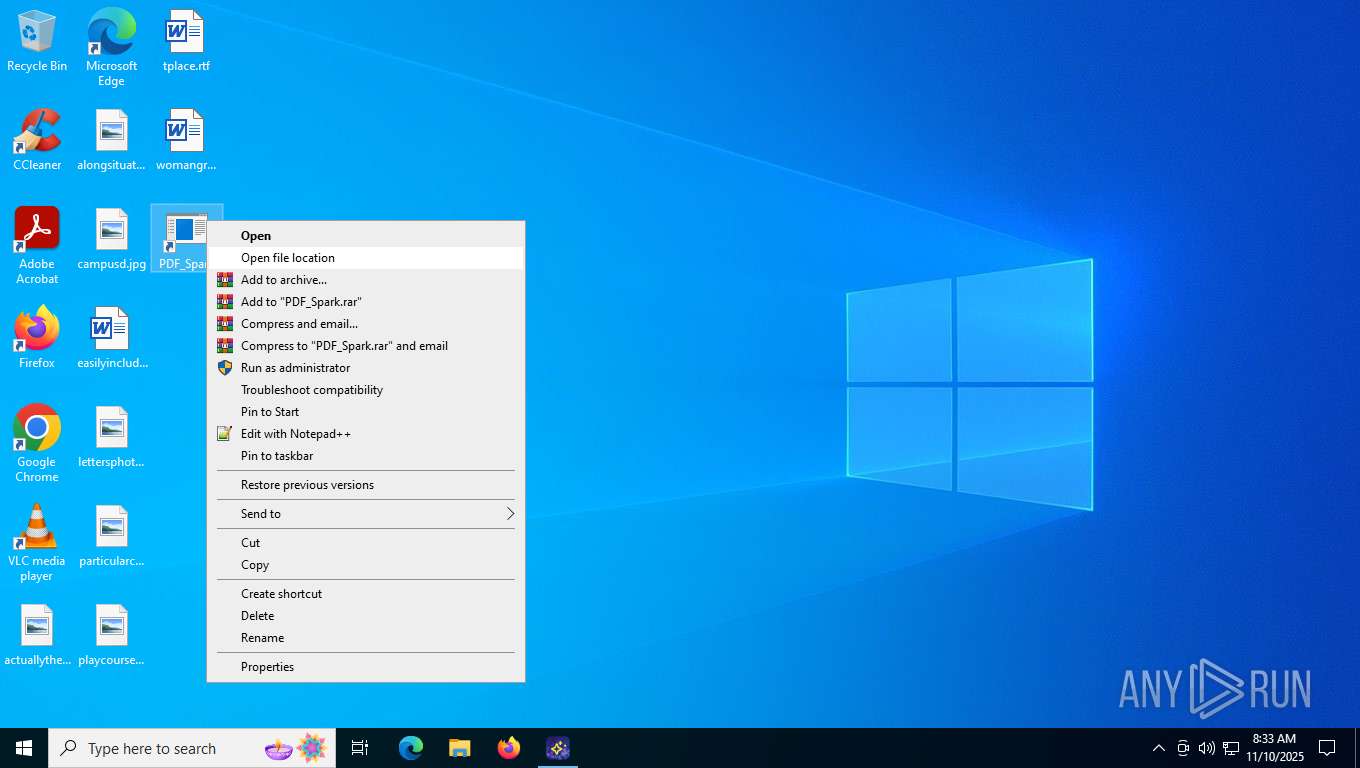Select the CCleaner desktop shortcut
Image resolution: width=1360 pixels, height=768 pixels.
pyautogui.click(x=37, y=140)
